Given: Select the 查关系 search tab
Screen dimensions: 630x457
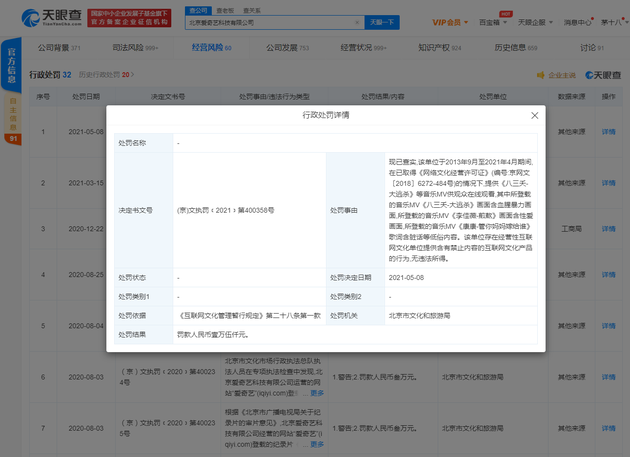Looking at the screenshot, I should pos(252,10).
